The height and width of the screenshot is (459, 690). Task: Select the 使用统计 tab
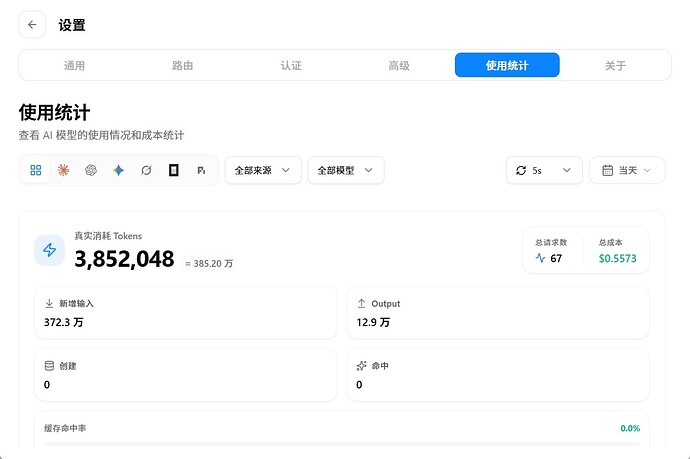(x=507, y=65)
